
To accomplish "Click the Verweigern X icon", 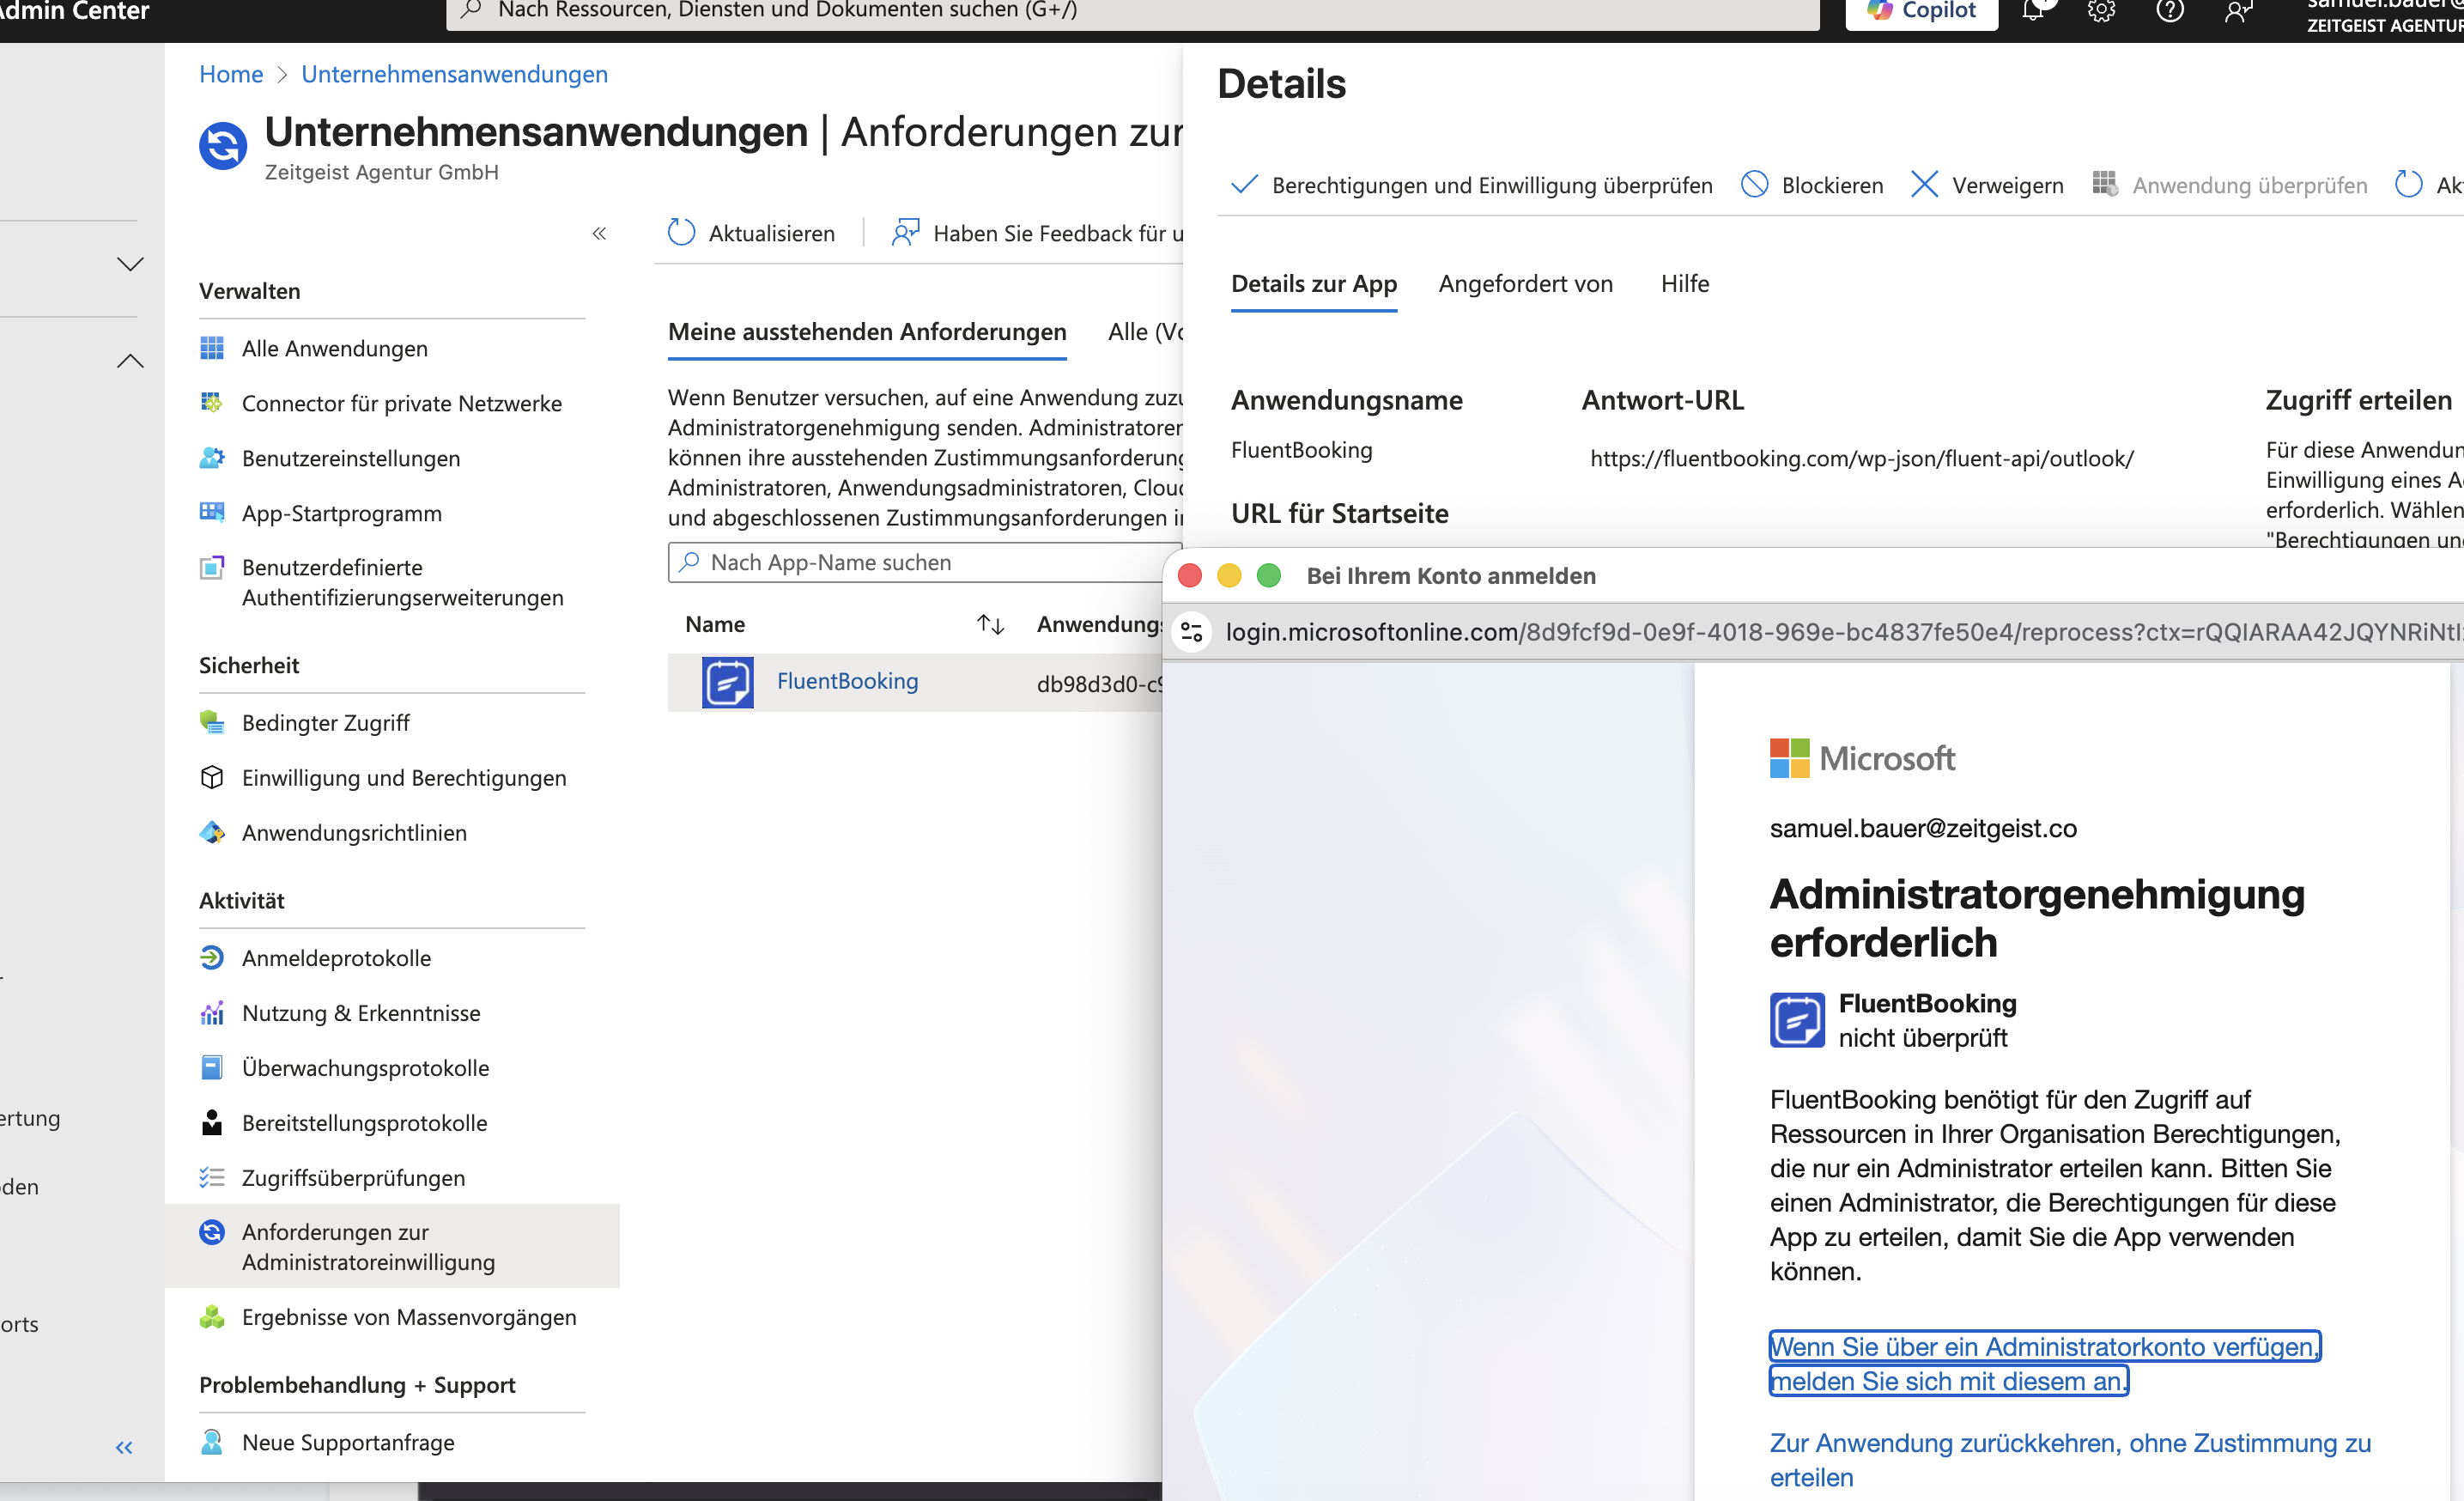I will (1924, 185).
